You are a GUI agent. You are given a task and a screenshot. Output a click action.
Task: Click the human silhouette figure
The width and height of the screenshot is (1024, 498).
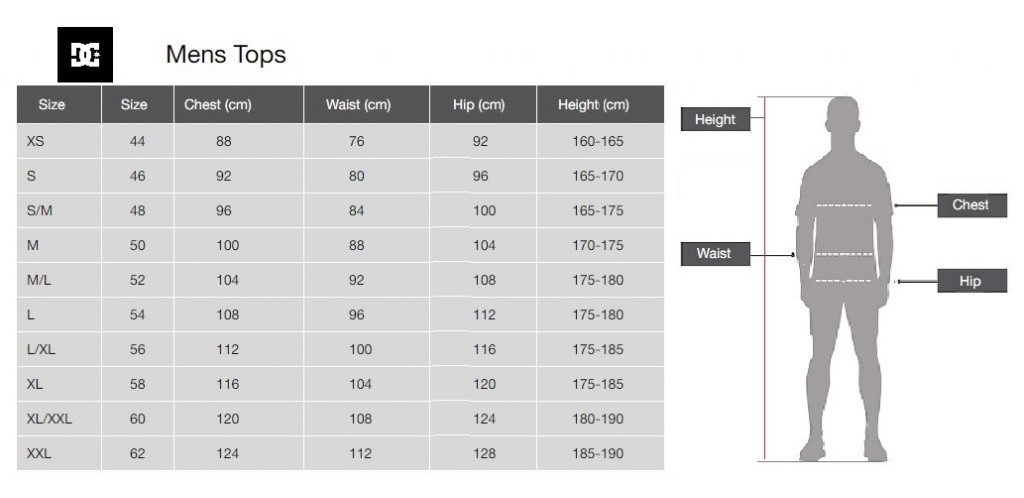click(844, 279)
